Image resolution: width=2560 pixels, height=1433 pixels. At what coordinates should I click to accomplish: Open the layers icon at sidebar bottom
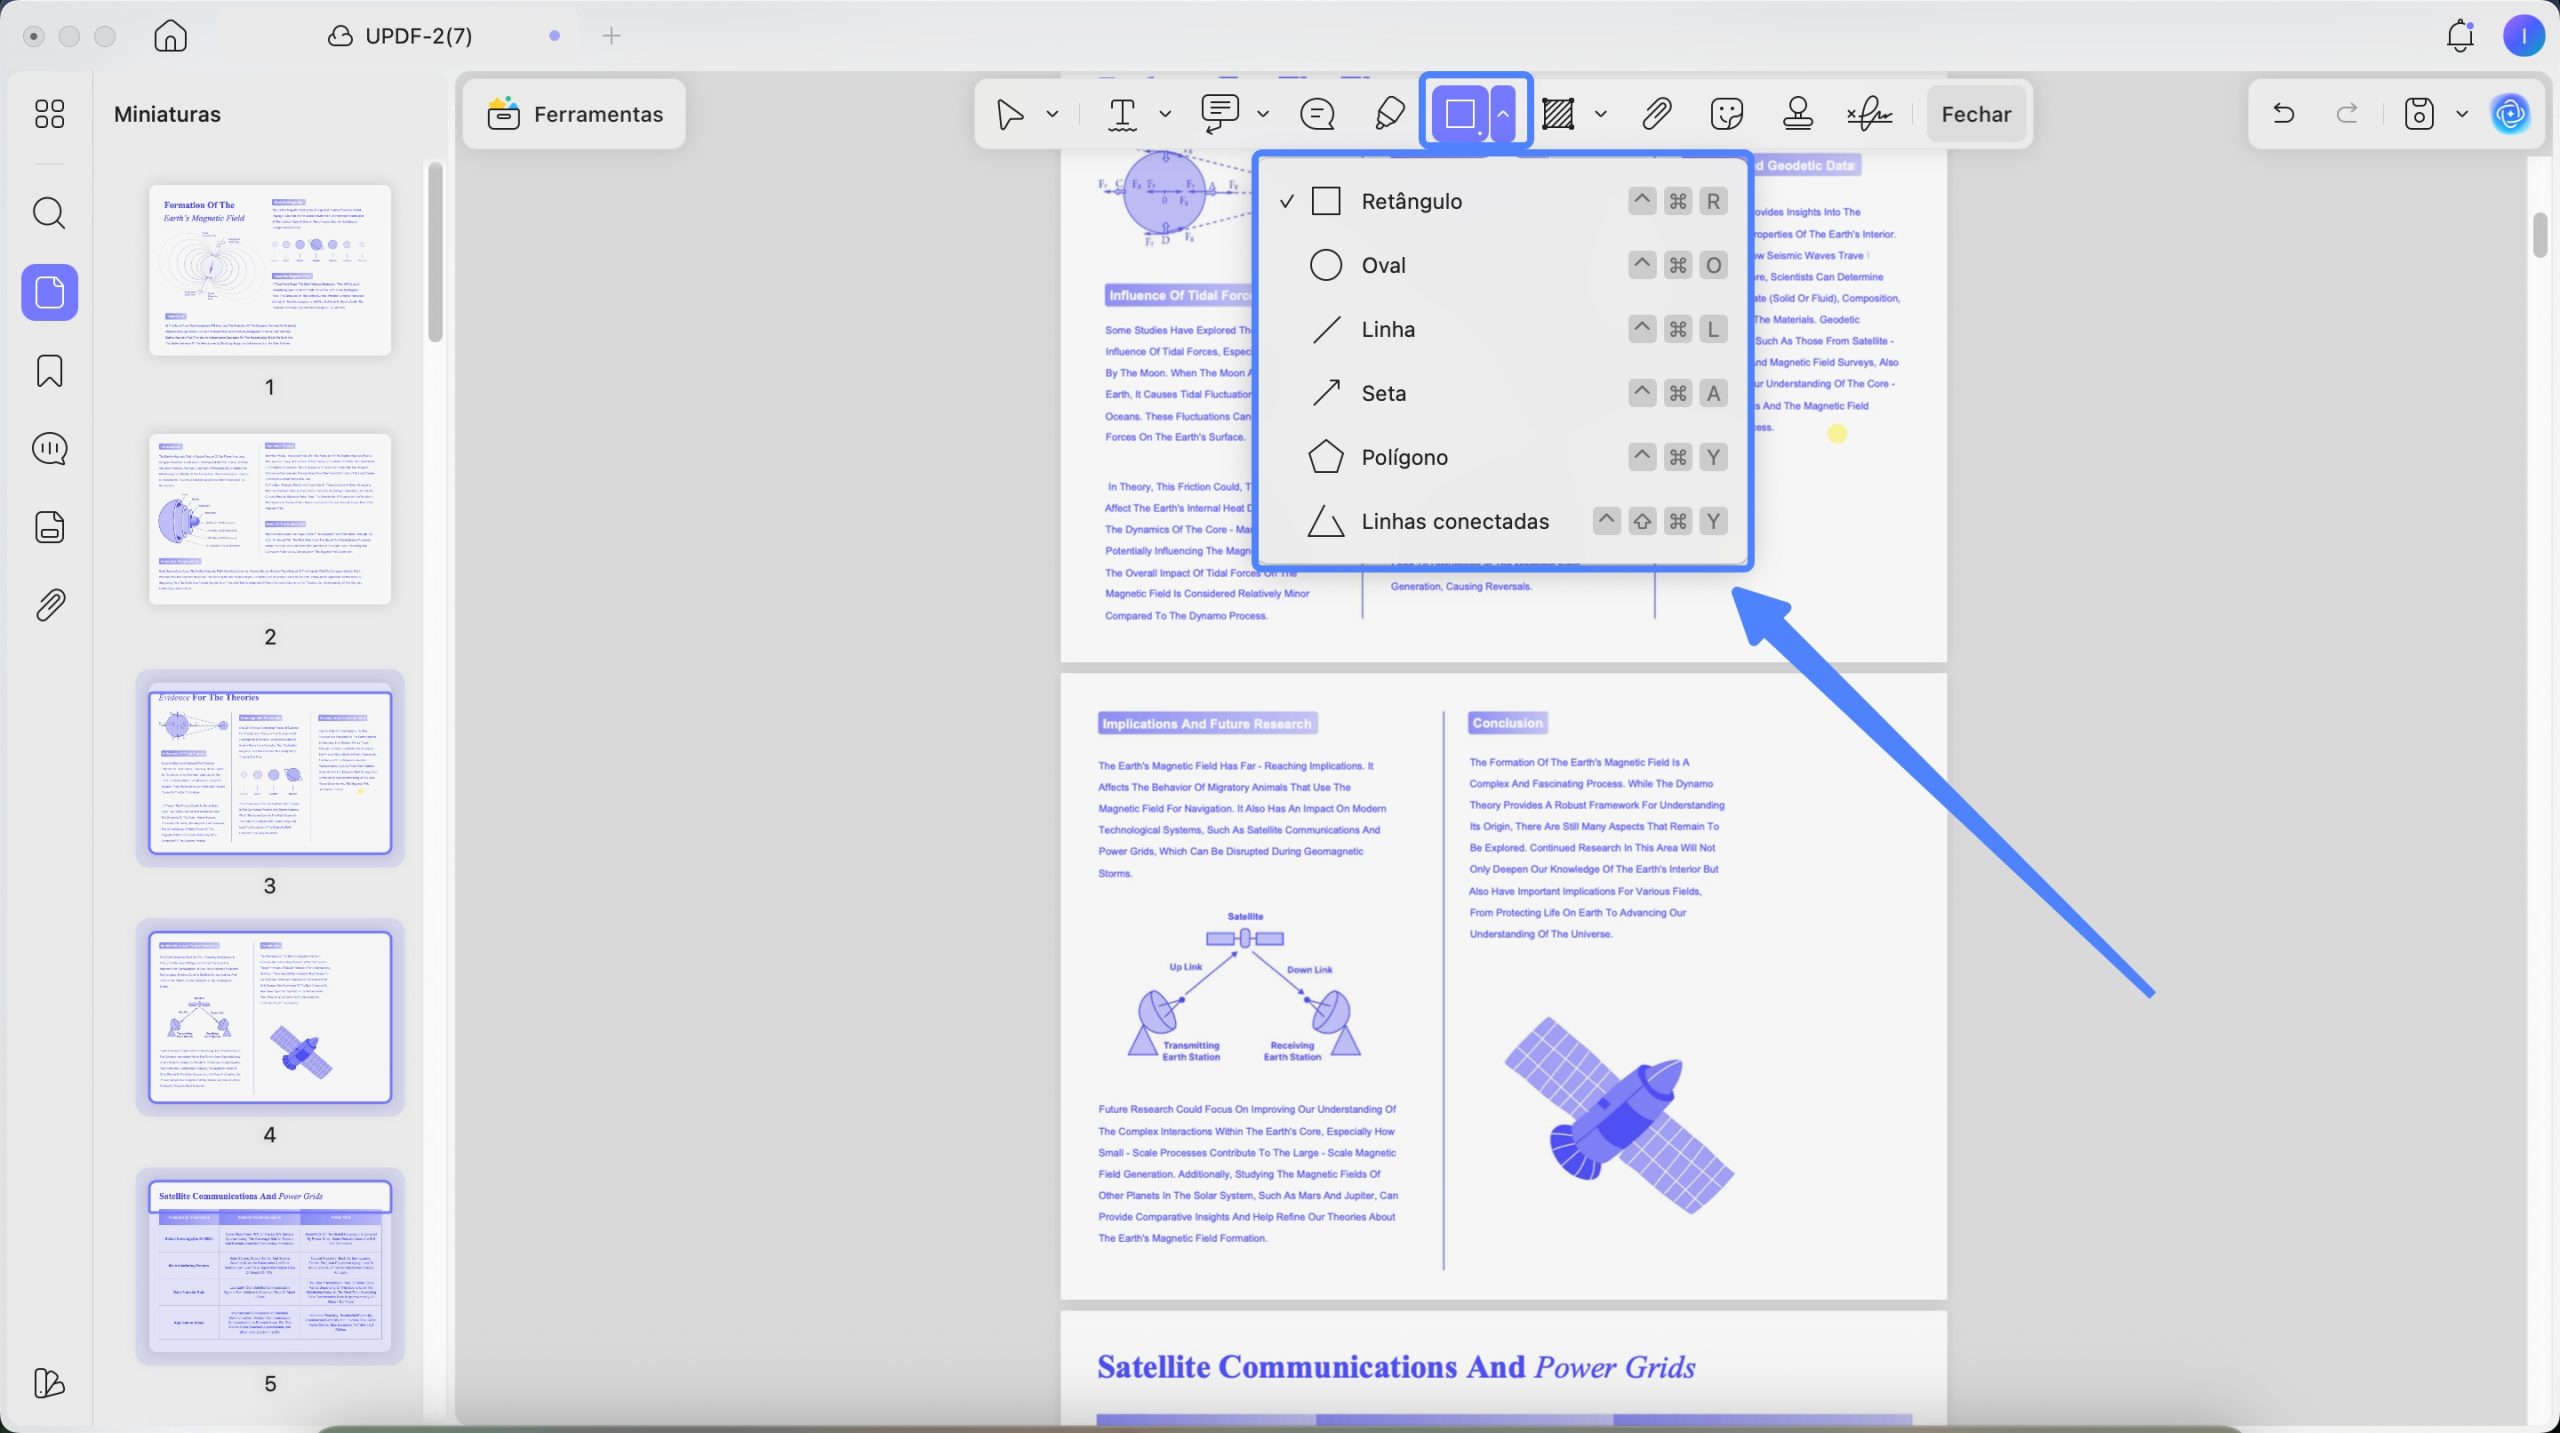[x=49, y=1383]
